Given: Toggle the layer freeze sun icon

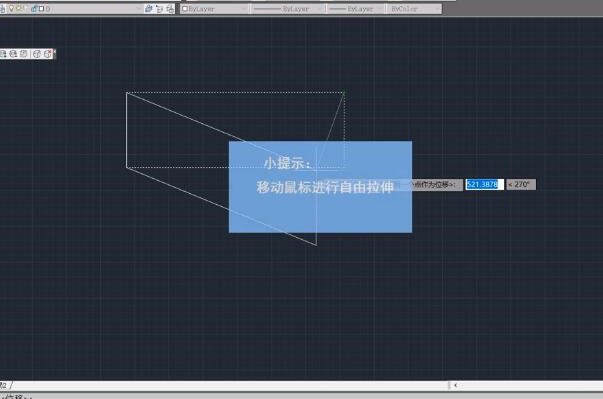Looking at the screenshot, I should (x=18, y=8).
